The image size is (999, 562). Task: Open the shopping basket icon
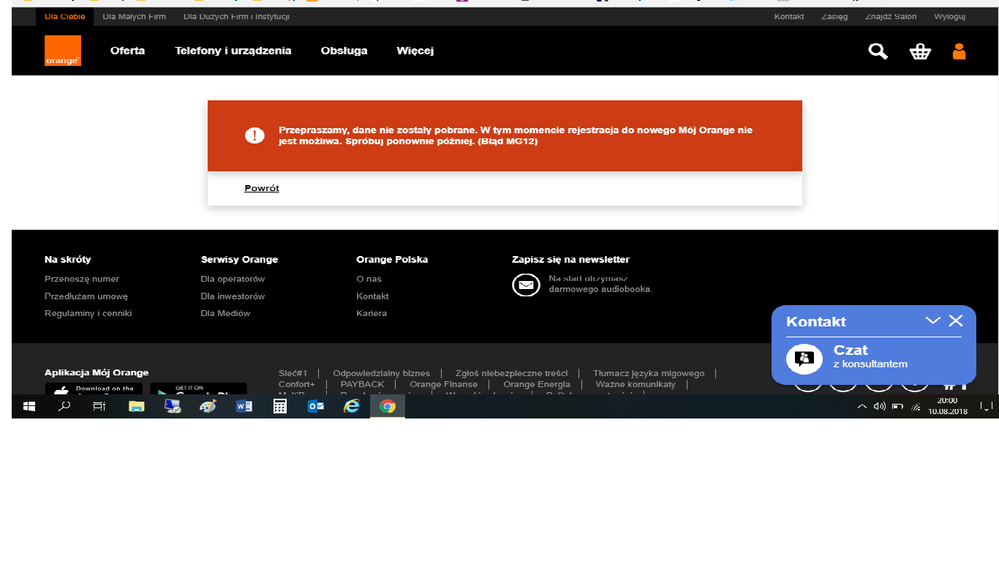pos(920,51)
